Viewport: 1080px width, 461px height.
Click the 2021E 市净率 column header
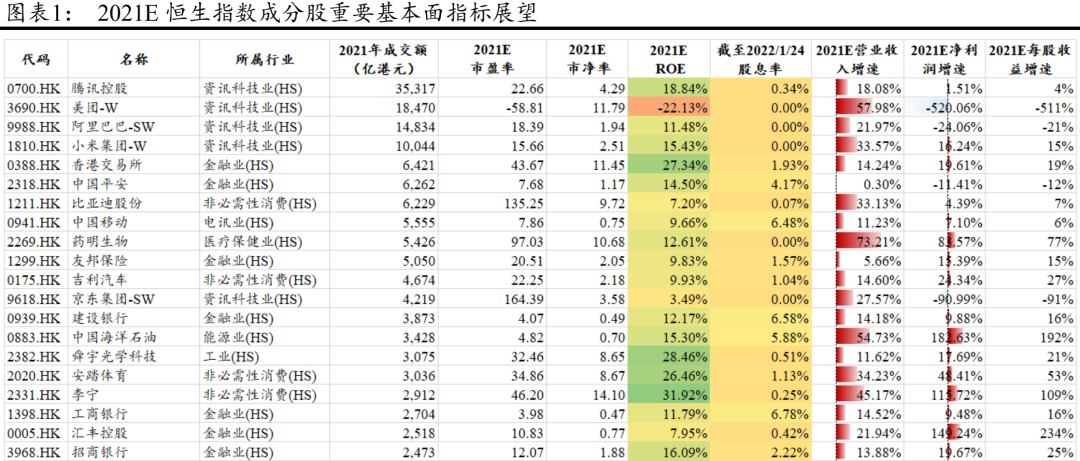coord(587,59)
